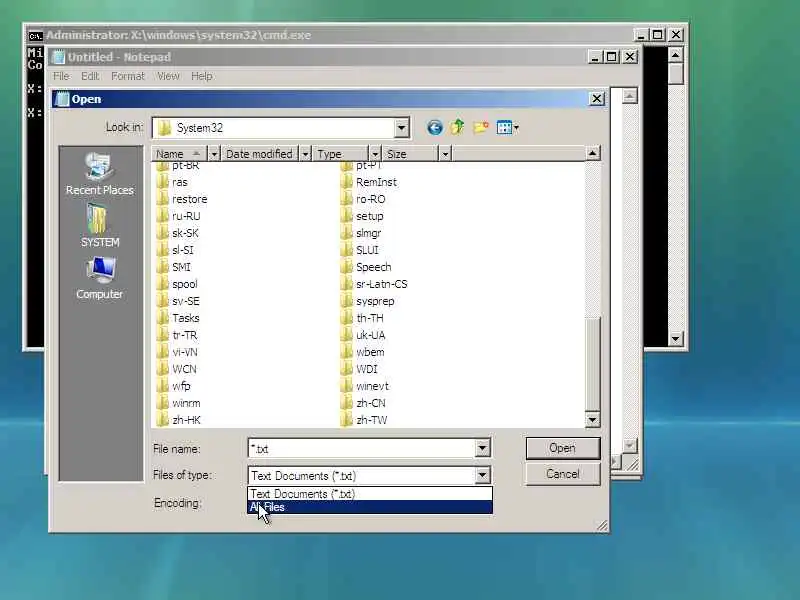Image resolution: width=800 pixels, height=600 pixels.
Task: Sort by the Type column header
Action: 340,154
